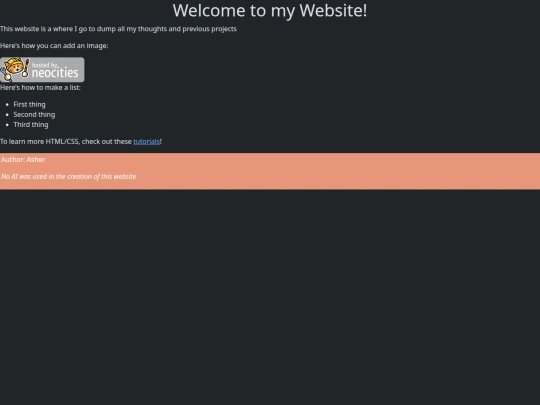Click the hosted by neocities badge image
540x405 pixels.
pyautogui.click(x=42, y=70)
